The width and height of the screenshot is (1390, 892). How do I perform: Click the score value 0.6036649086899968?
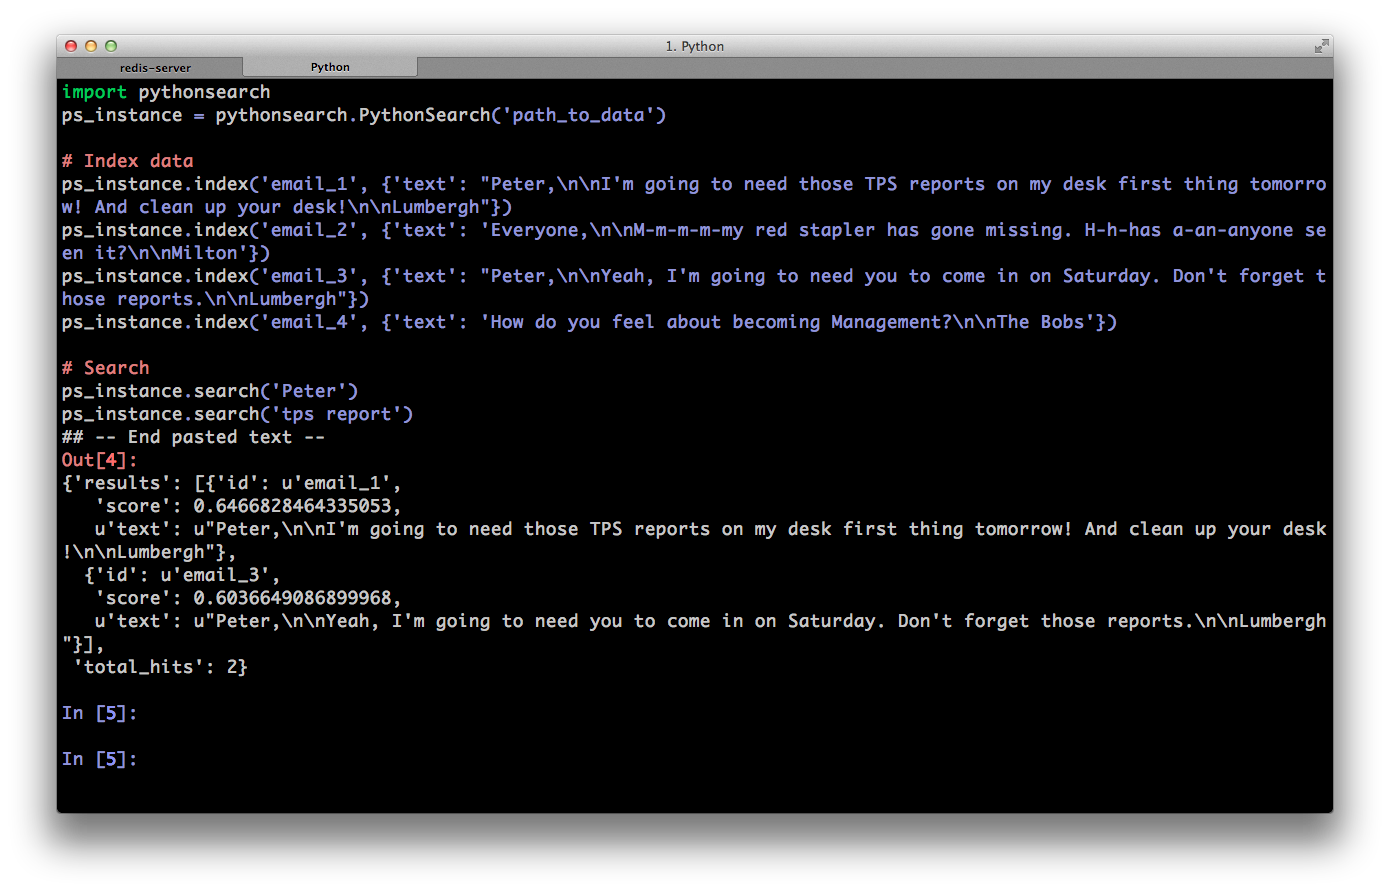[292, 598]
